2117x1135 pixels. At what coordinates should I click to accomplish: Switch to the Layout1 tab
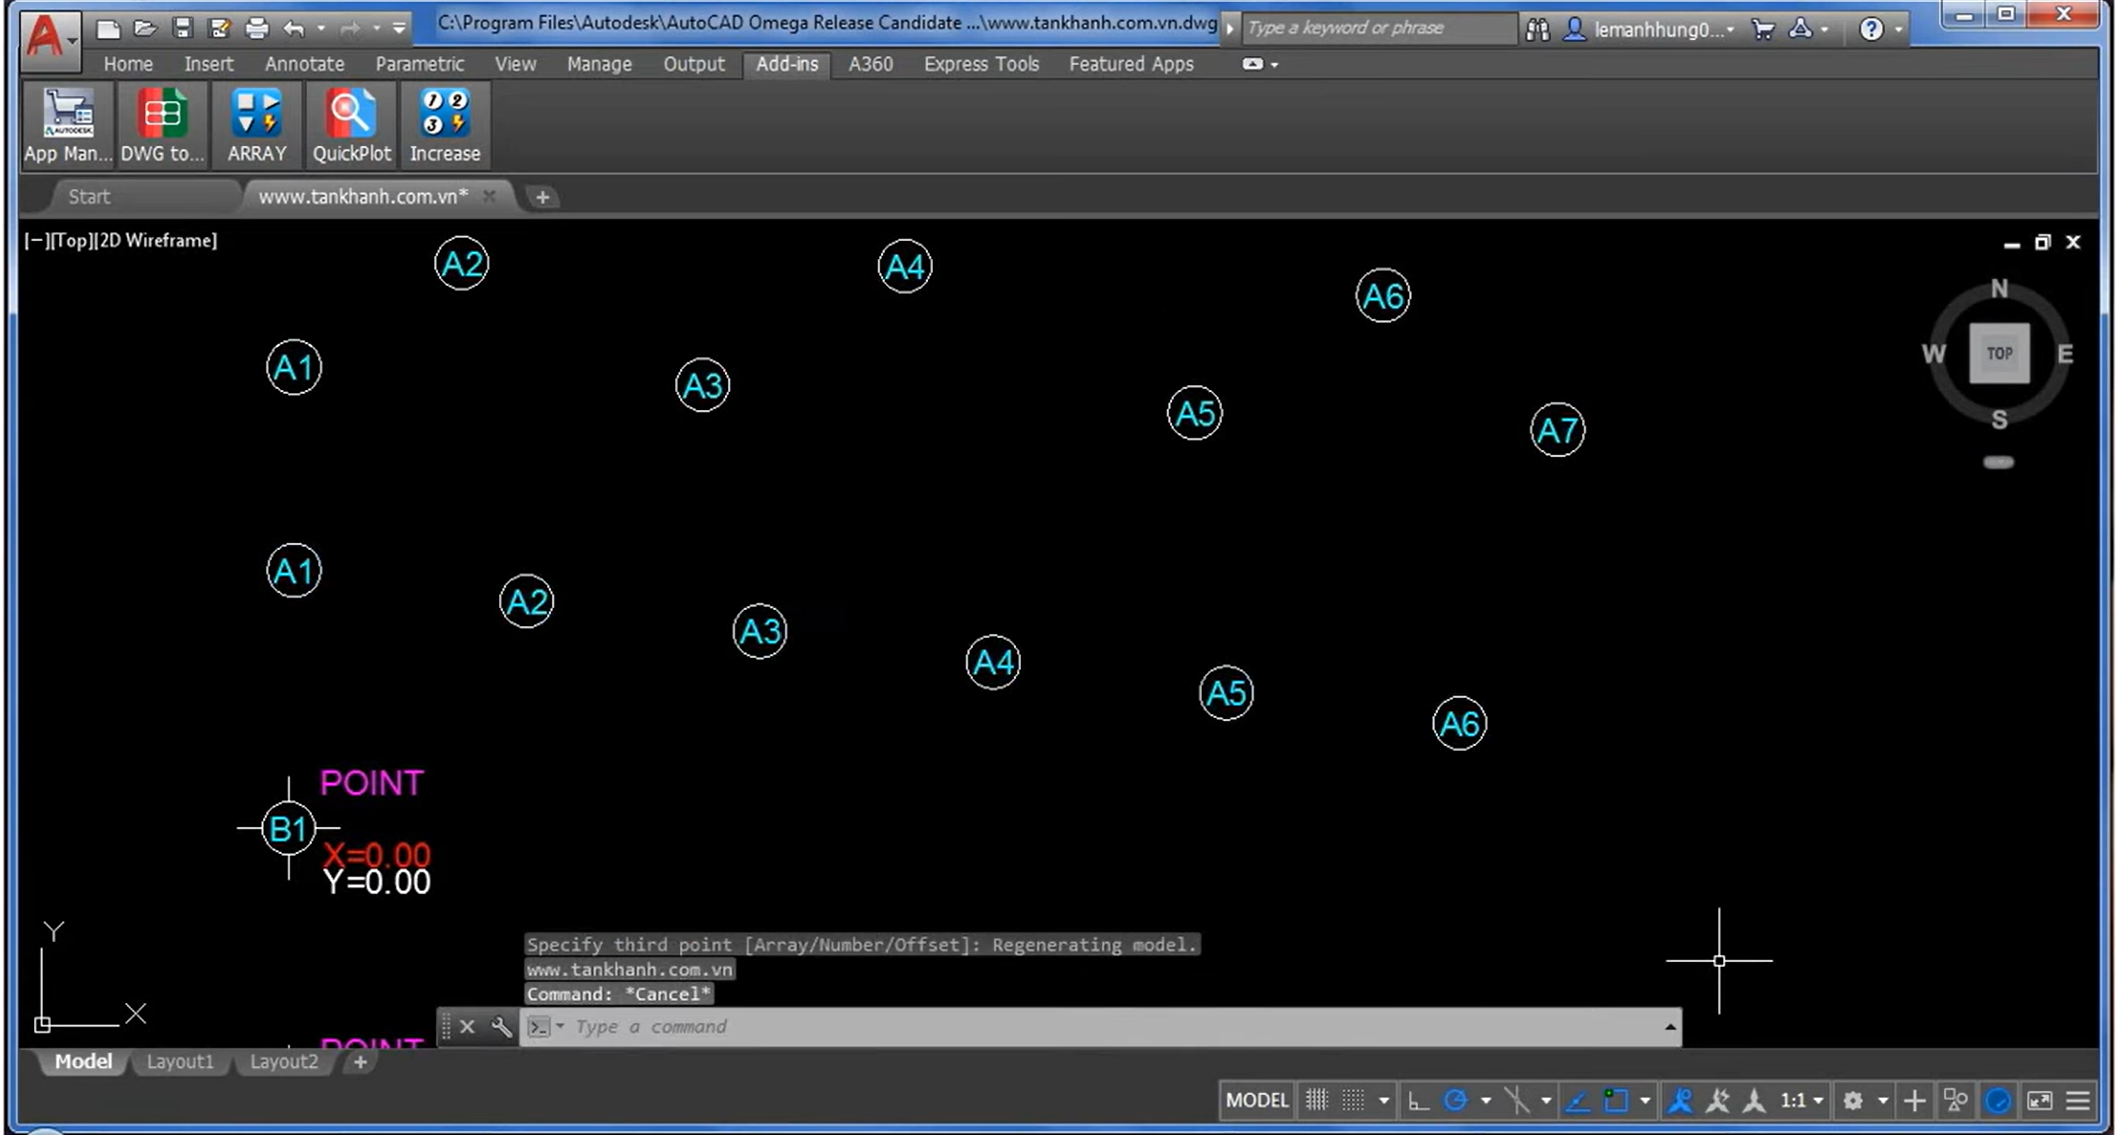tap(180, 1062)
